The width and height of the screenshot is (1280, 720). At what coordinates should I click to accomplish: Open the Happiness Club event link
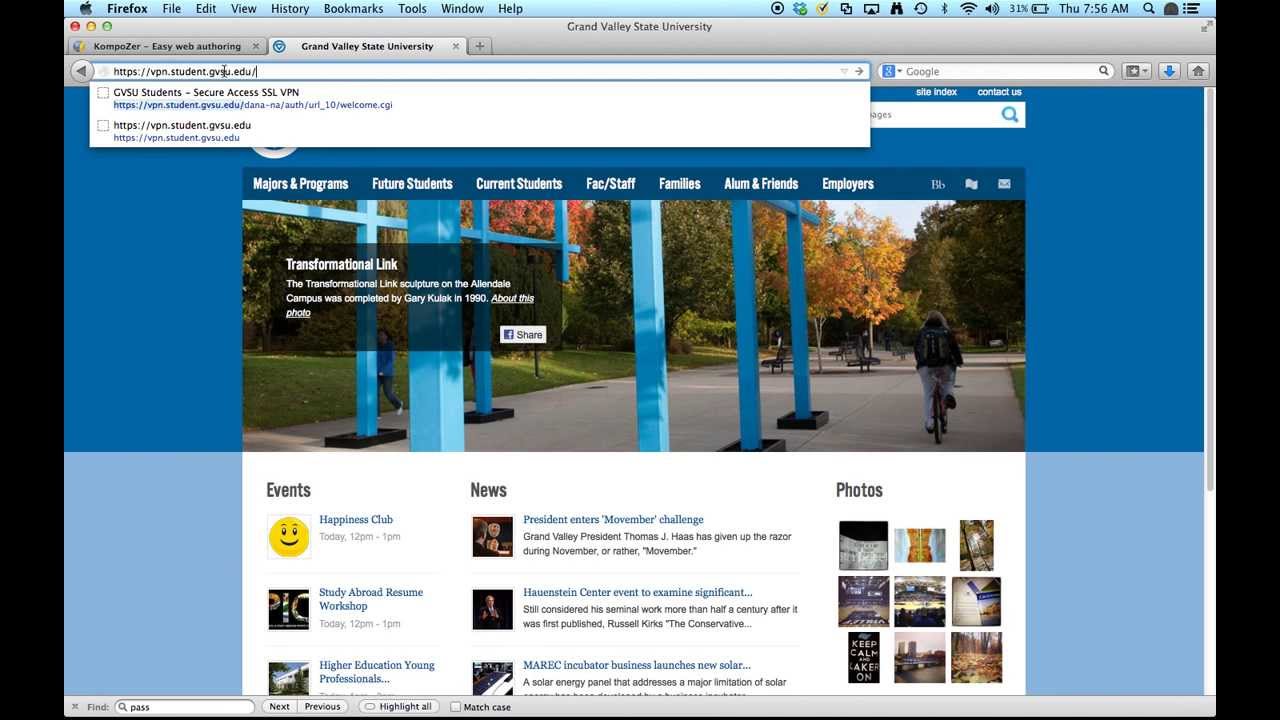[x=356, y=520]
